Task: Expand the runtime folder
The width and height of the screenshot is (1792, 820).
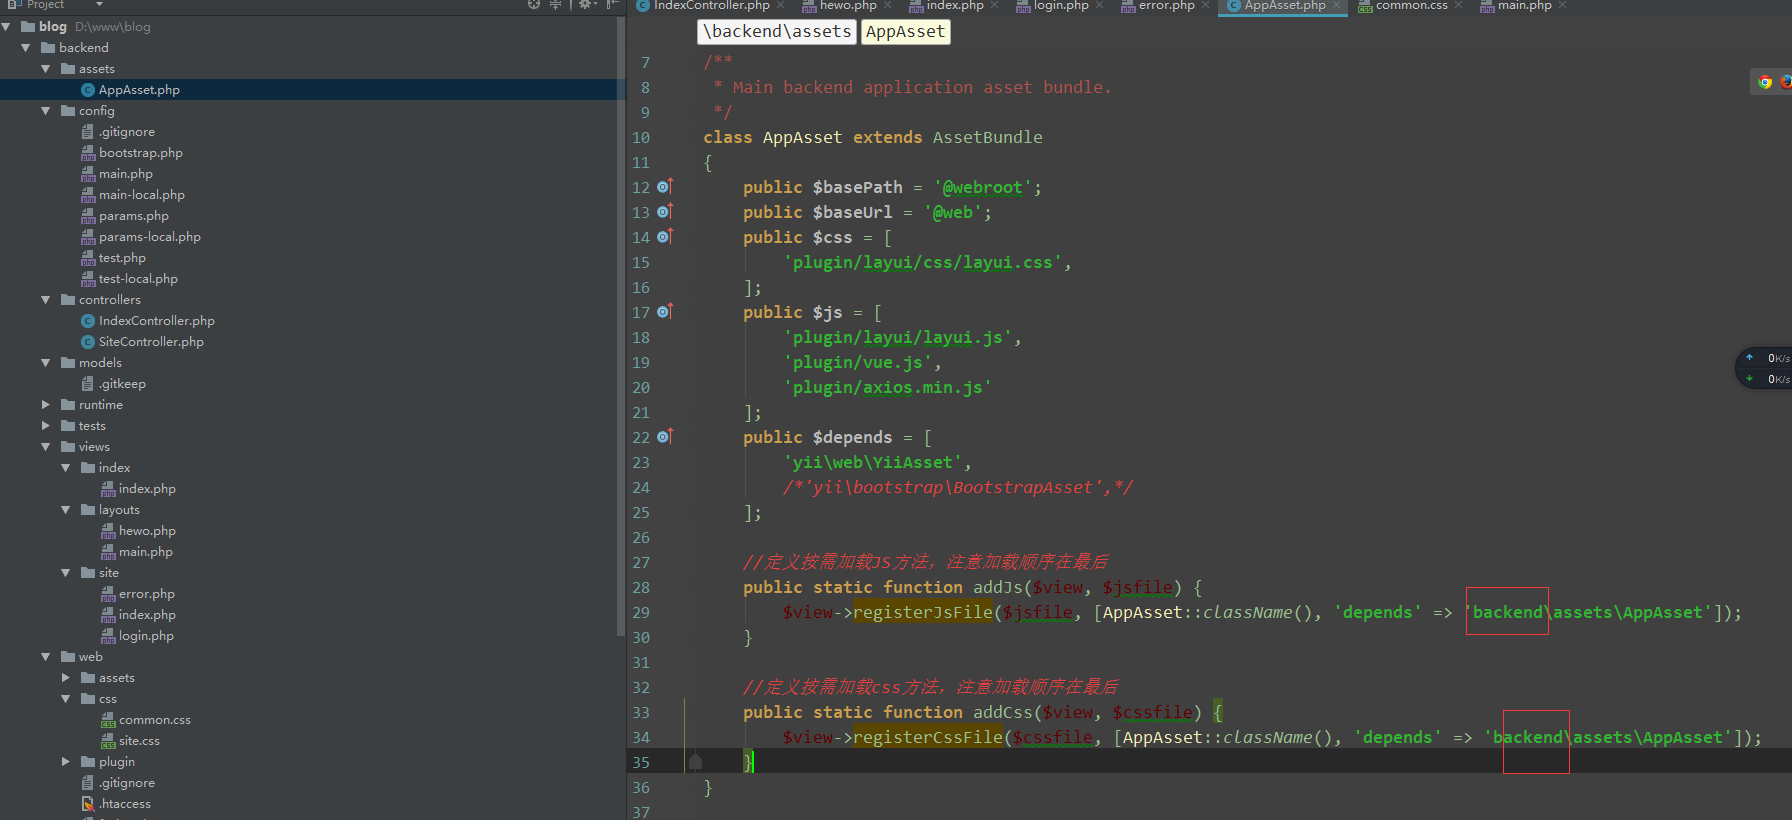Action: [46, 405]
